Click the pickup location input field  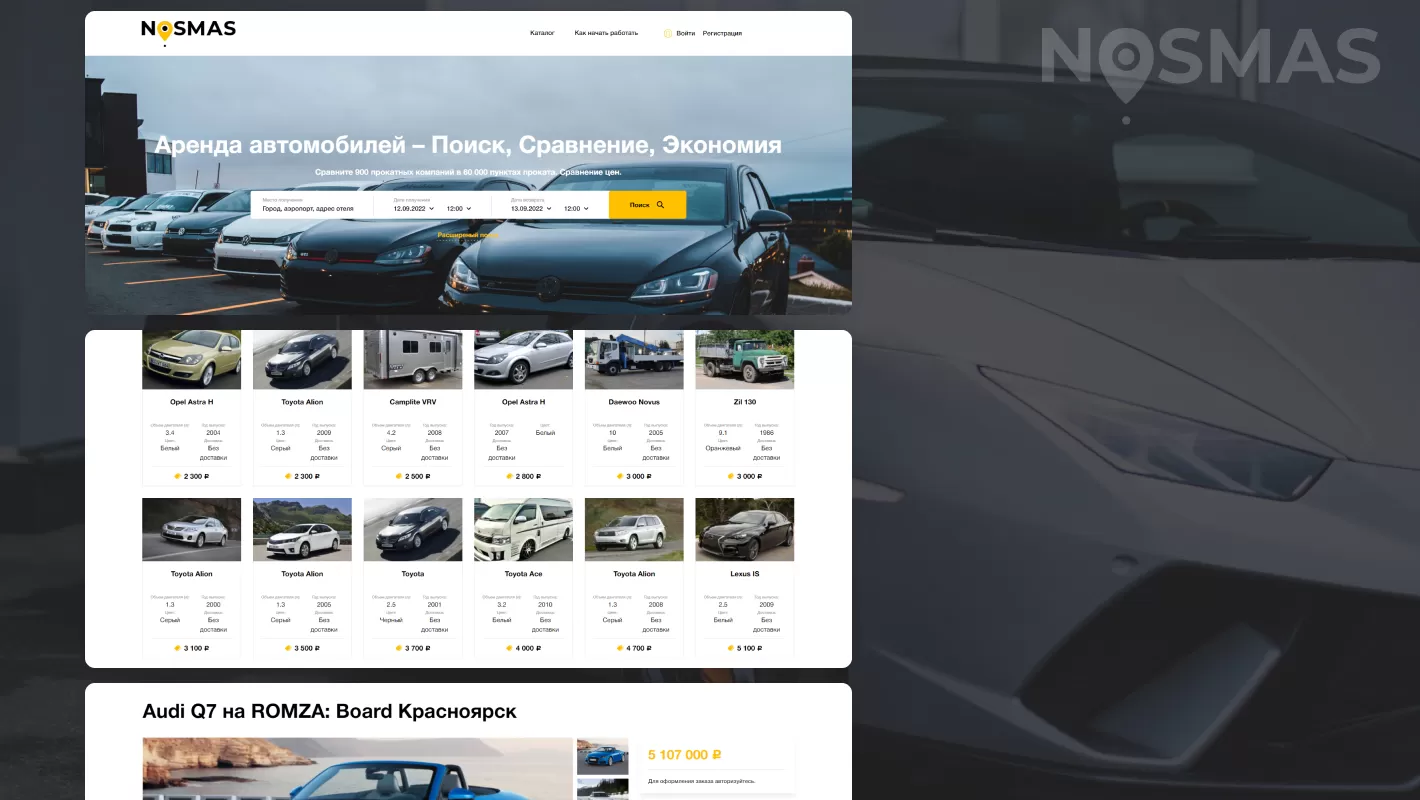pos(308,209)
